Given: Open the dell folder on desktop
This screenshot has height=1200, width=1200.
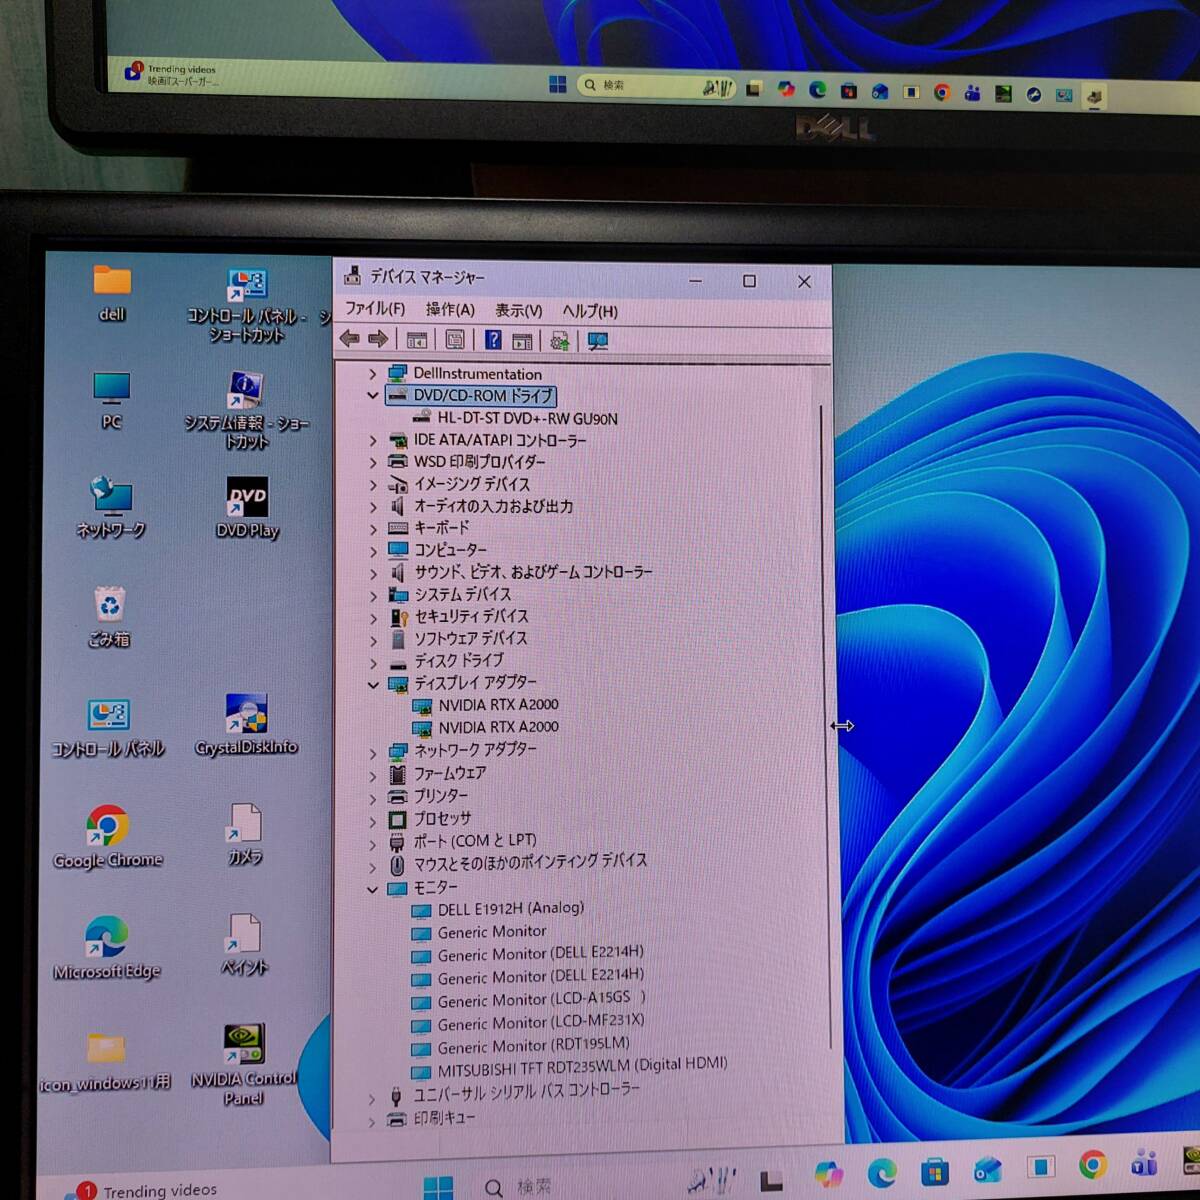Looking at the screenshot, I should 112,293.
